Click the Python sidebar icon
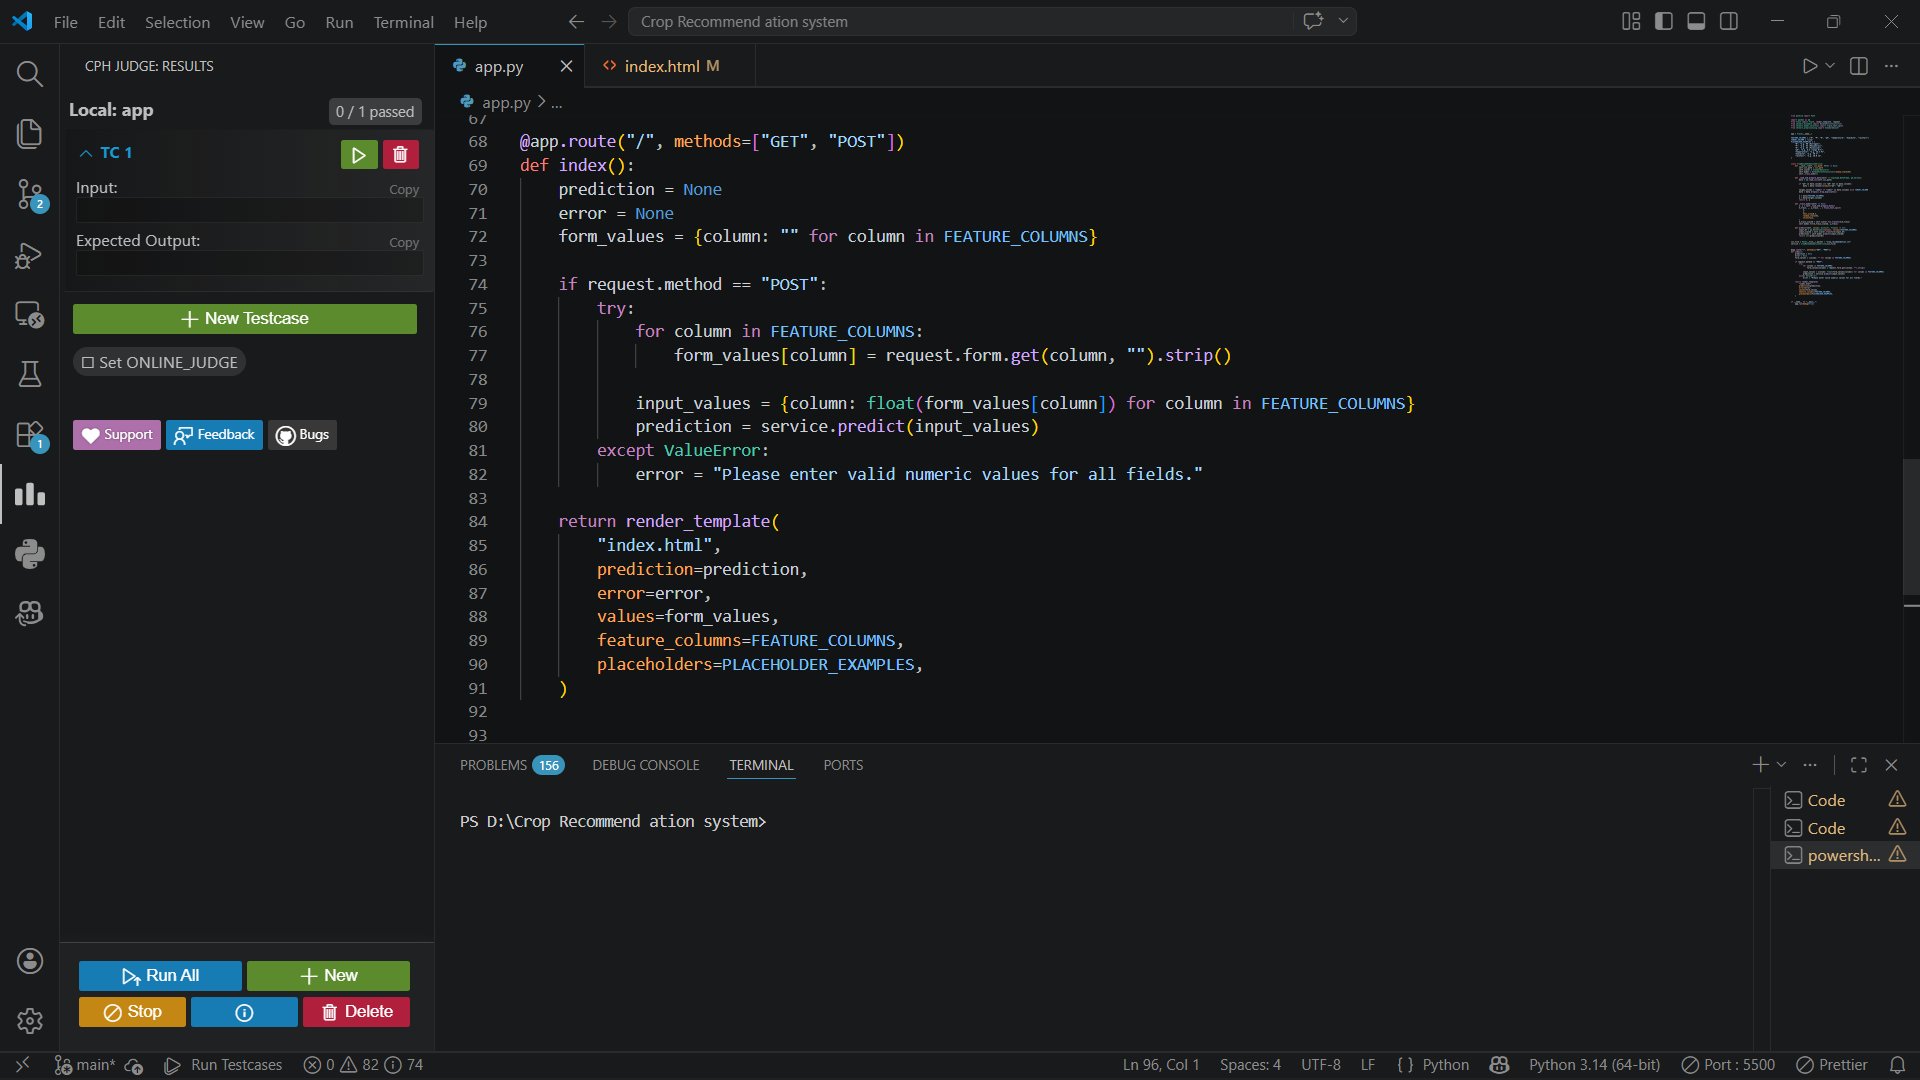 pos(29,554)
